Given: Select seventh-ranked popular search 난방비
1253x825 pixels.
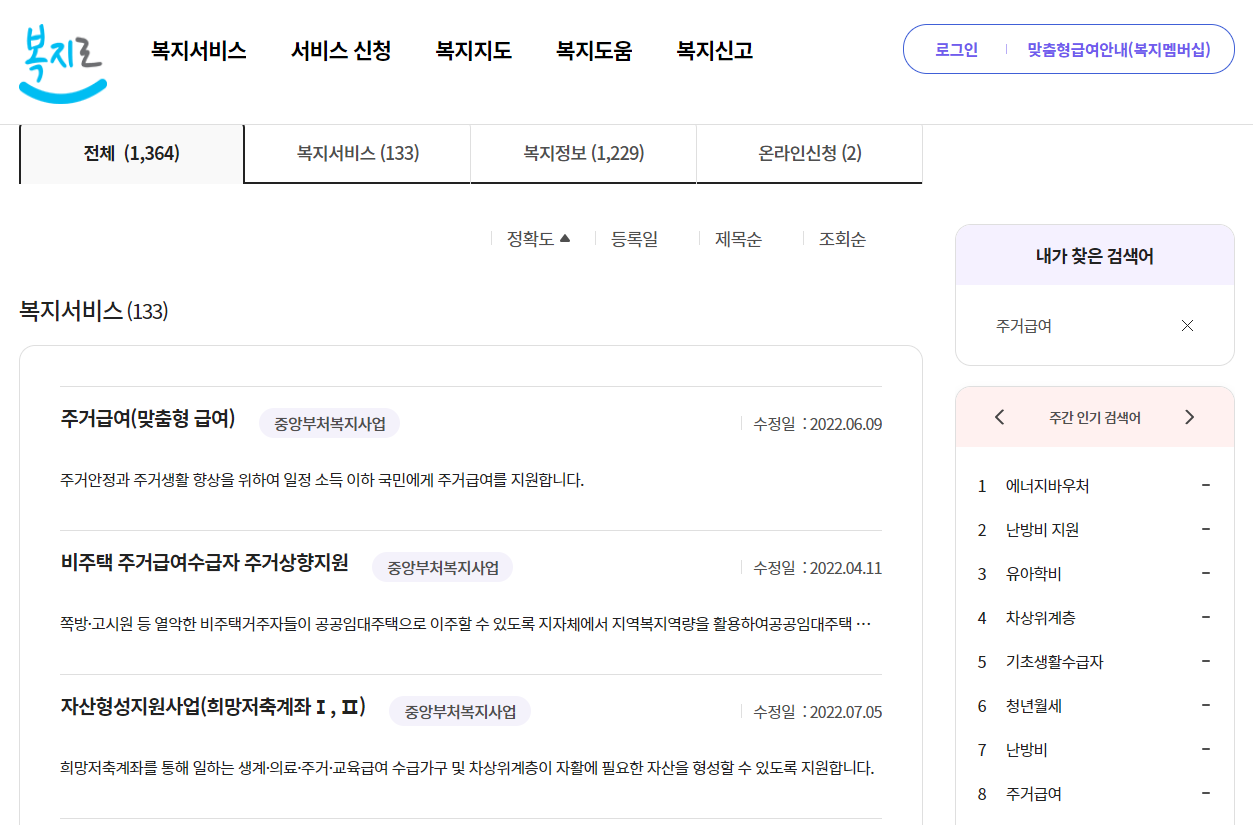Looking at the screenshot, I should (1026, 750).
